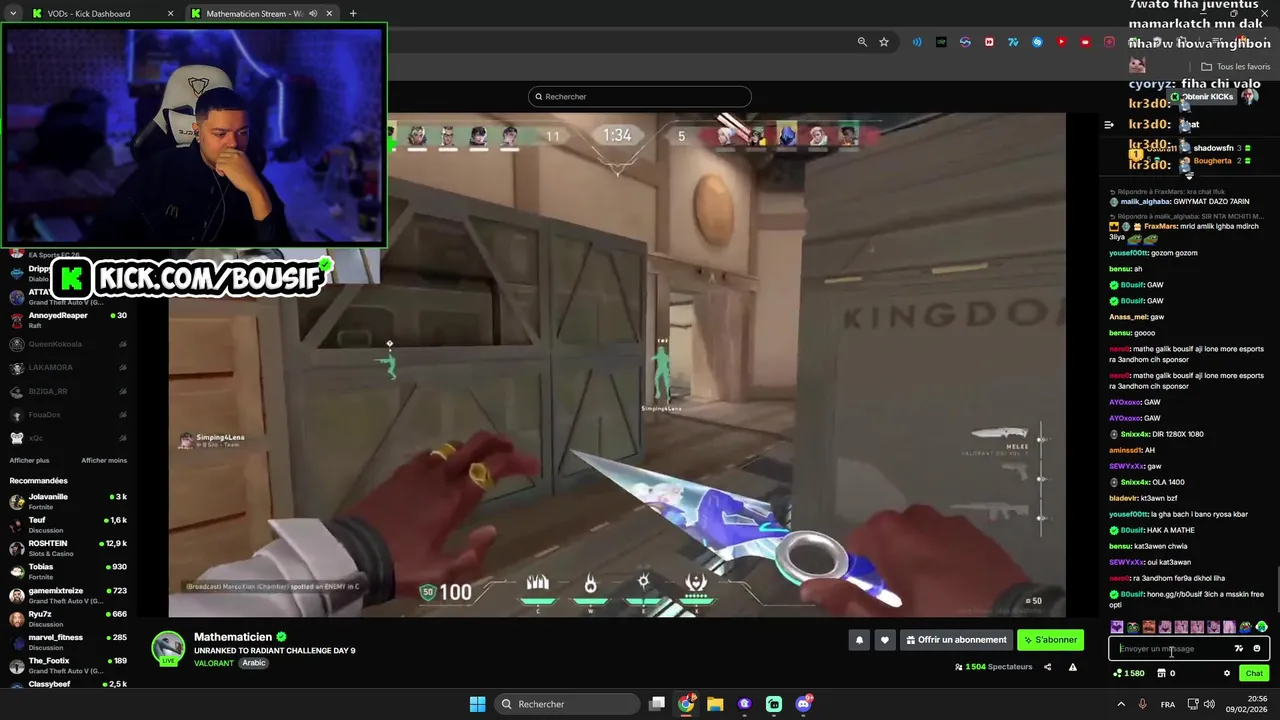Show hidden system tray icons chevron
The width and height of the screenshot is (1280, 720).
[1122, 704]
